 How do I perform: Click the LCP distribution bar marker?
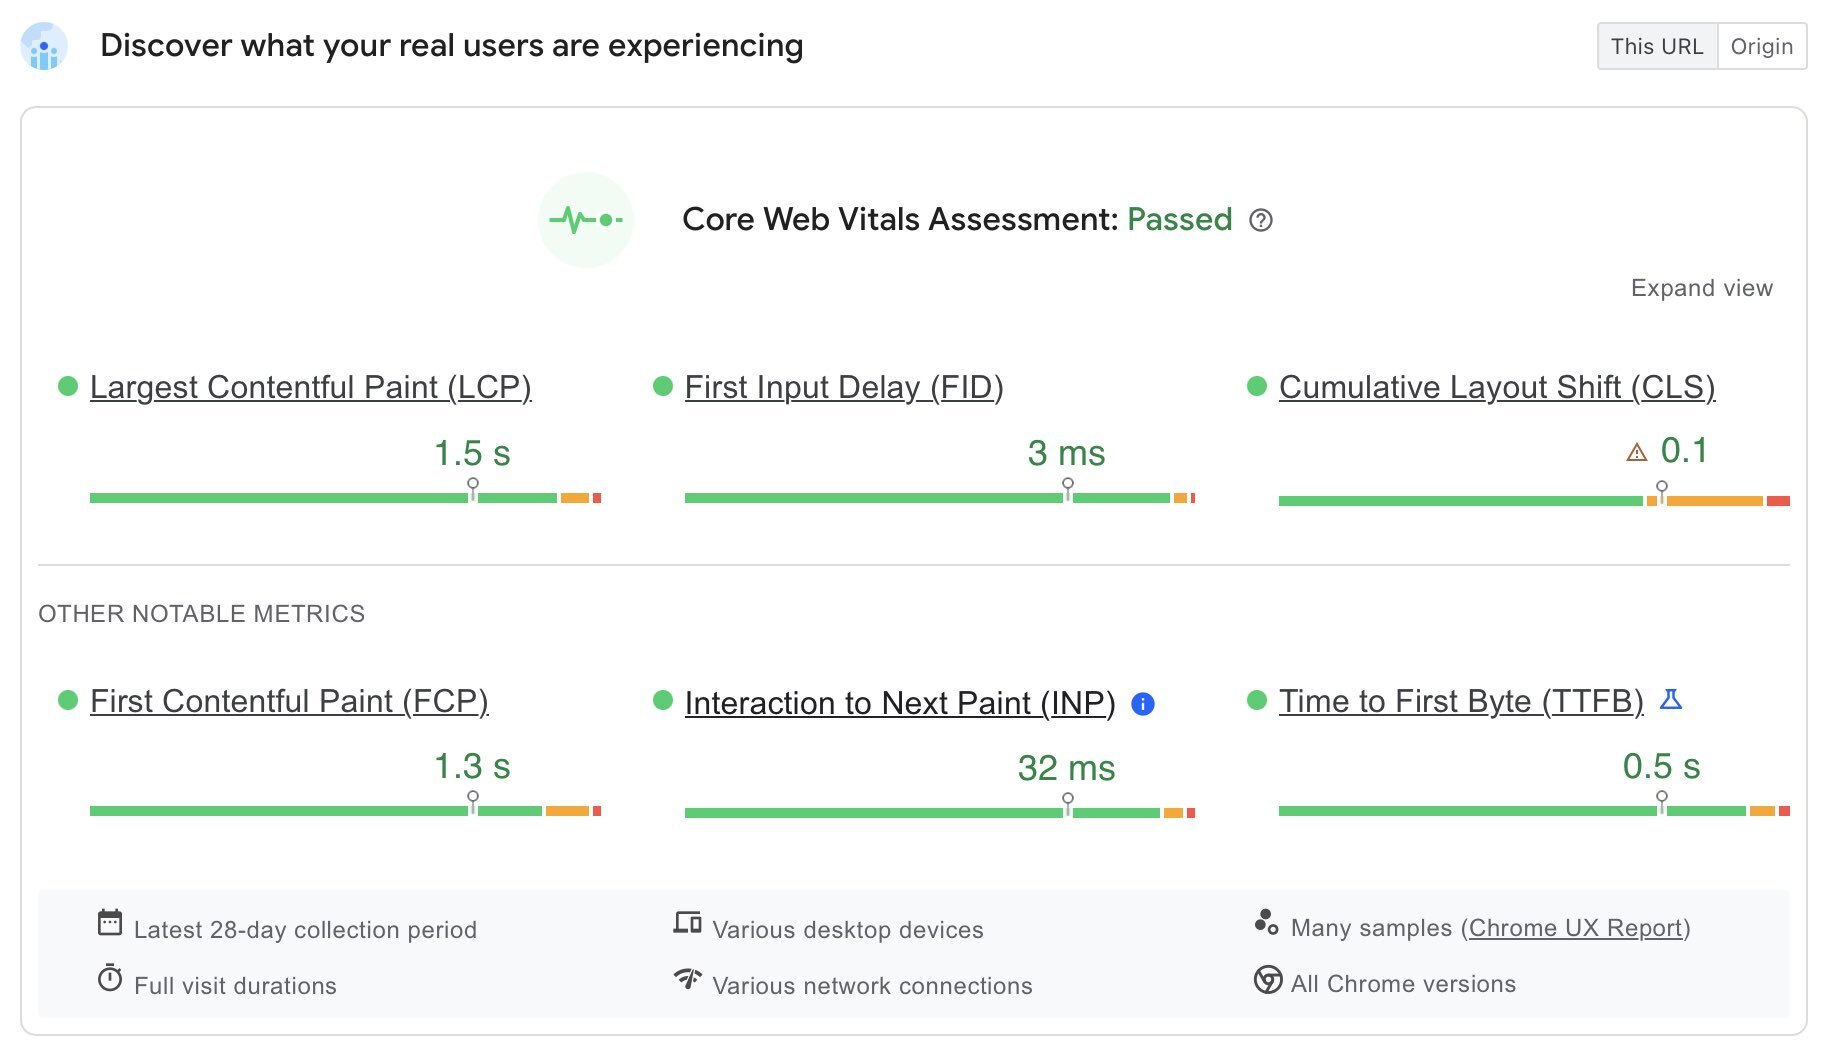tap(473, 489)
